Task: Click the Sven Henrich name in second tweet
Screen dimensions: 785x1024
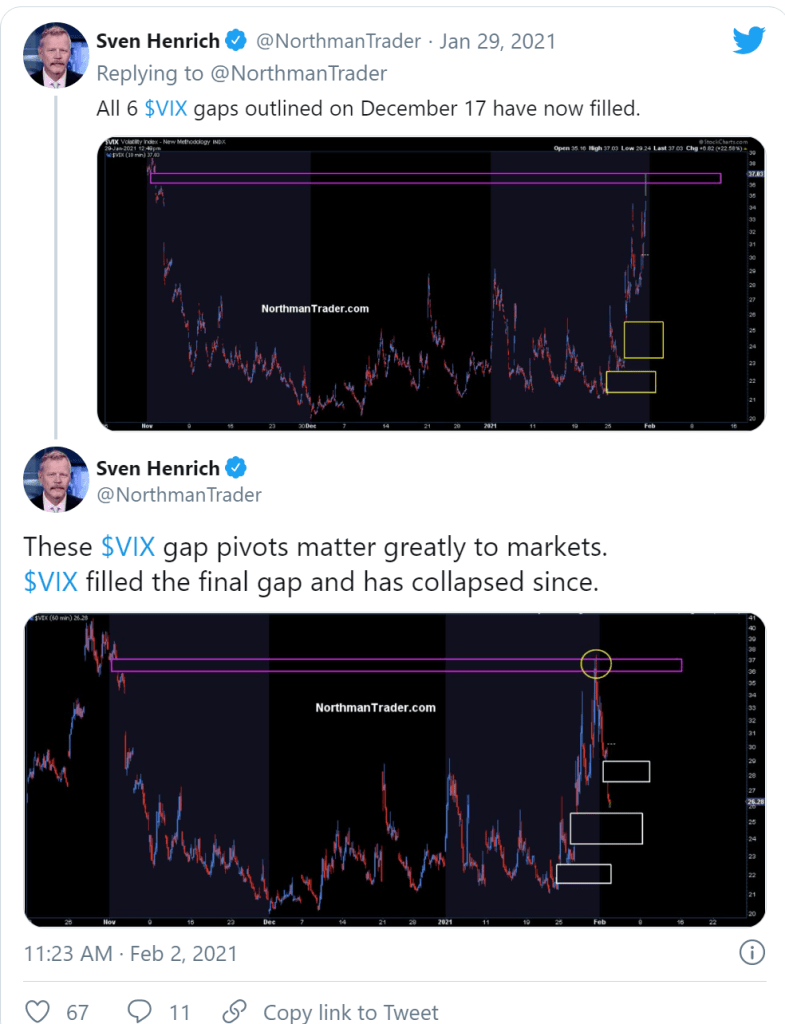Action: click(x=158, y=467)
